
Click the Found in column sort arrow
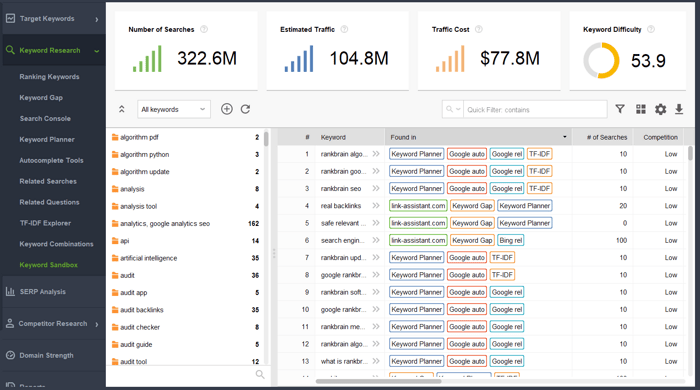(565, 137)
